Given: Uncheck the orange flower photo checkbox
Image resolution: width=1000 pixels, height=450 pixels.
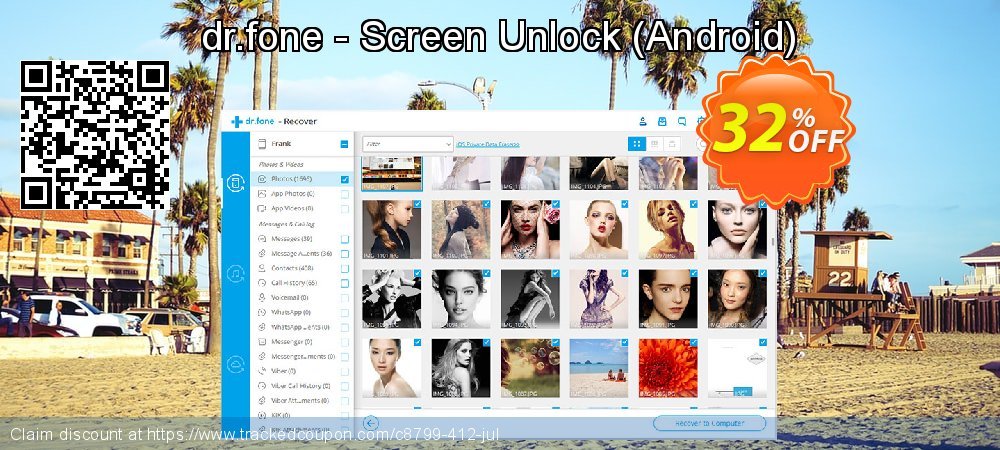Looking at the screenshot, I should [x=693, y=342].
